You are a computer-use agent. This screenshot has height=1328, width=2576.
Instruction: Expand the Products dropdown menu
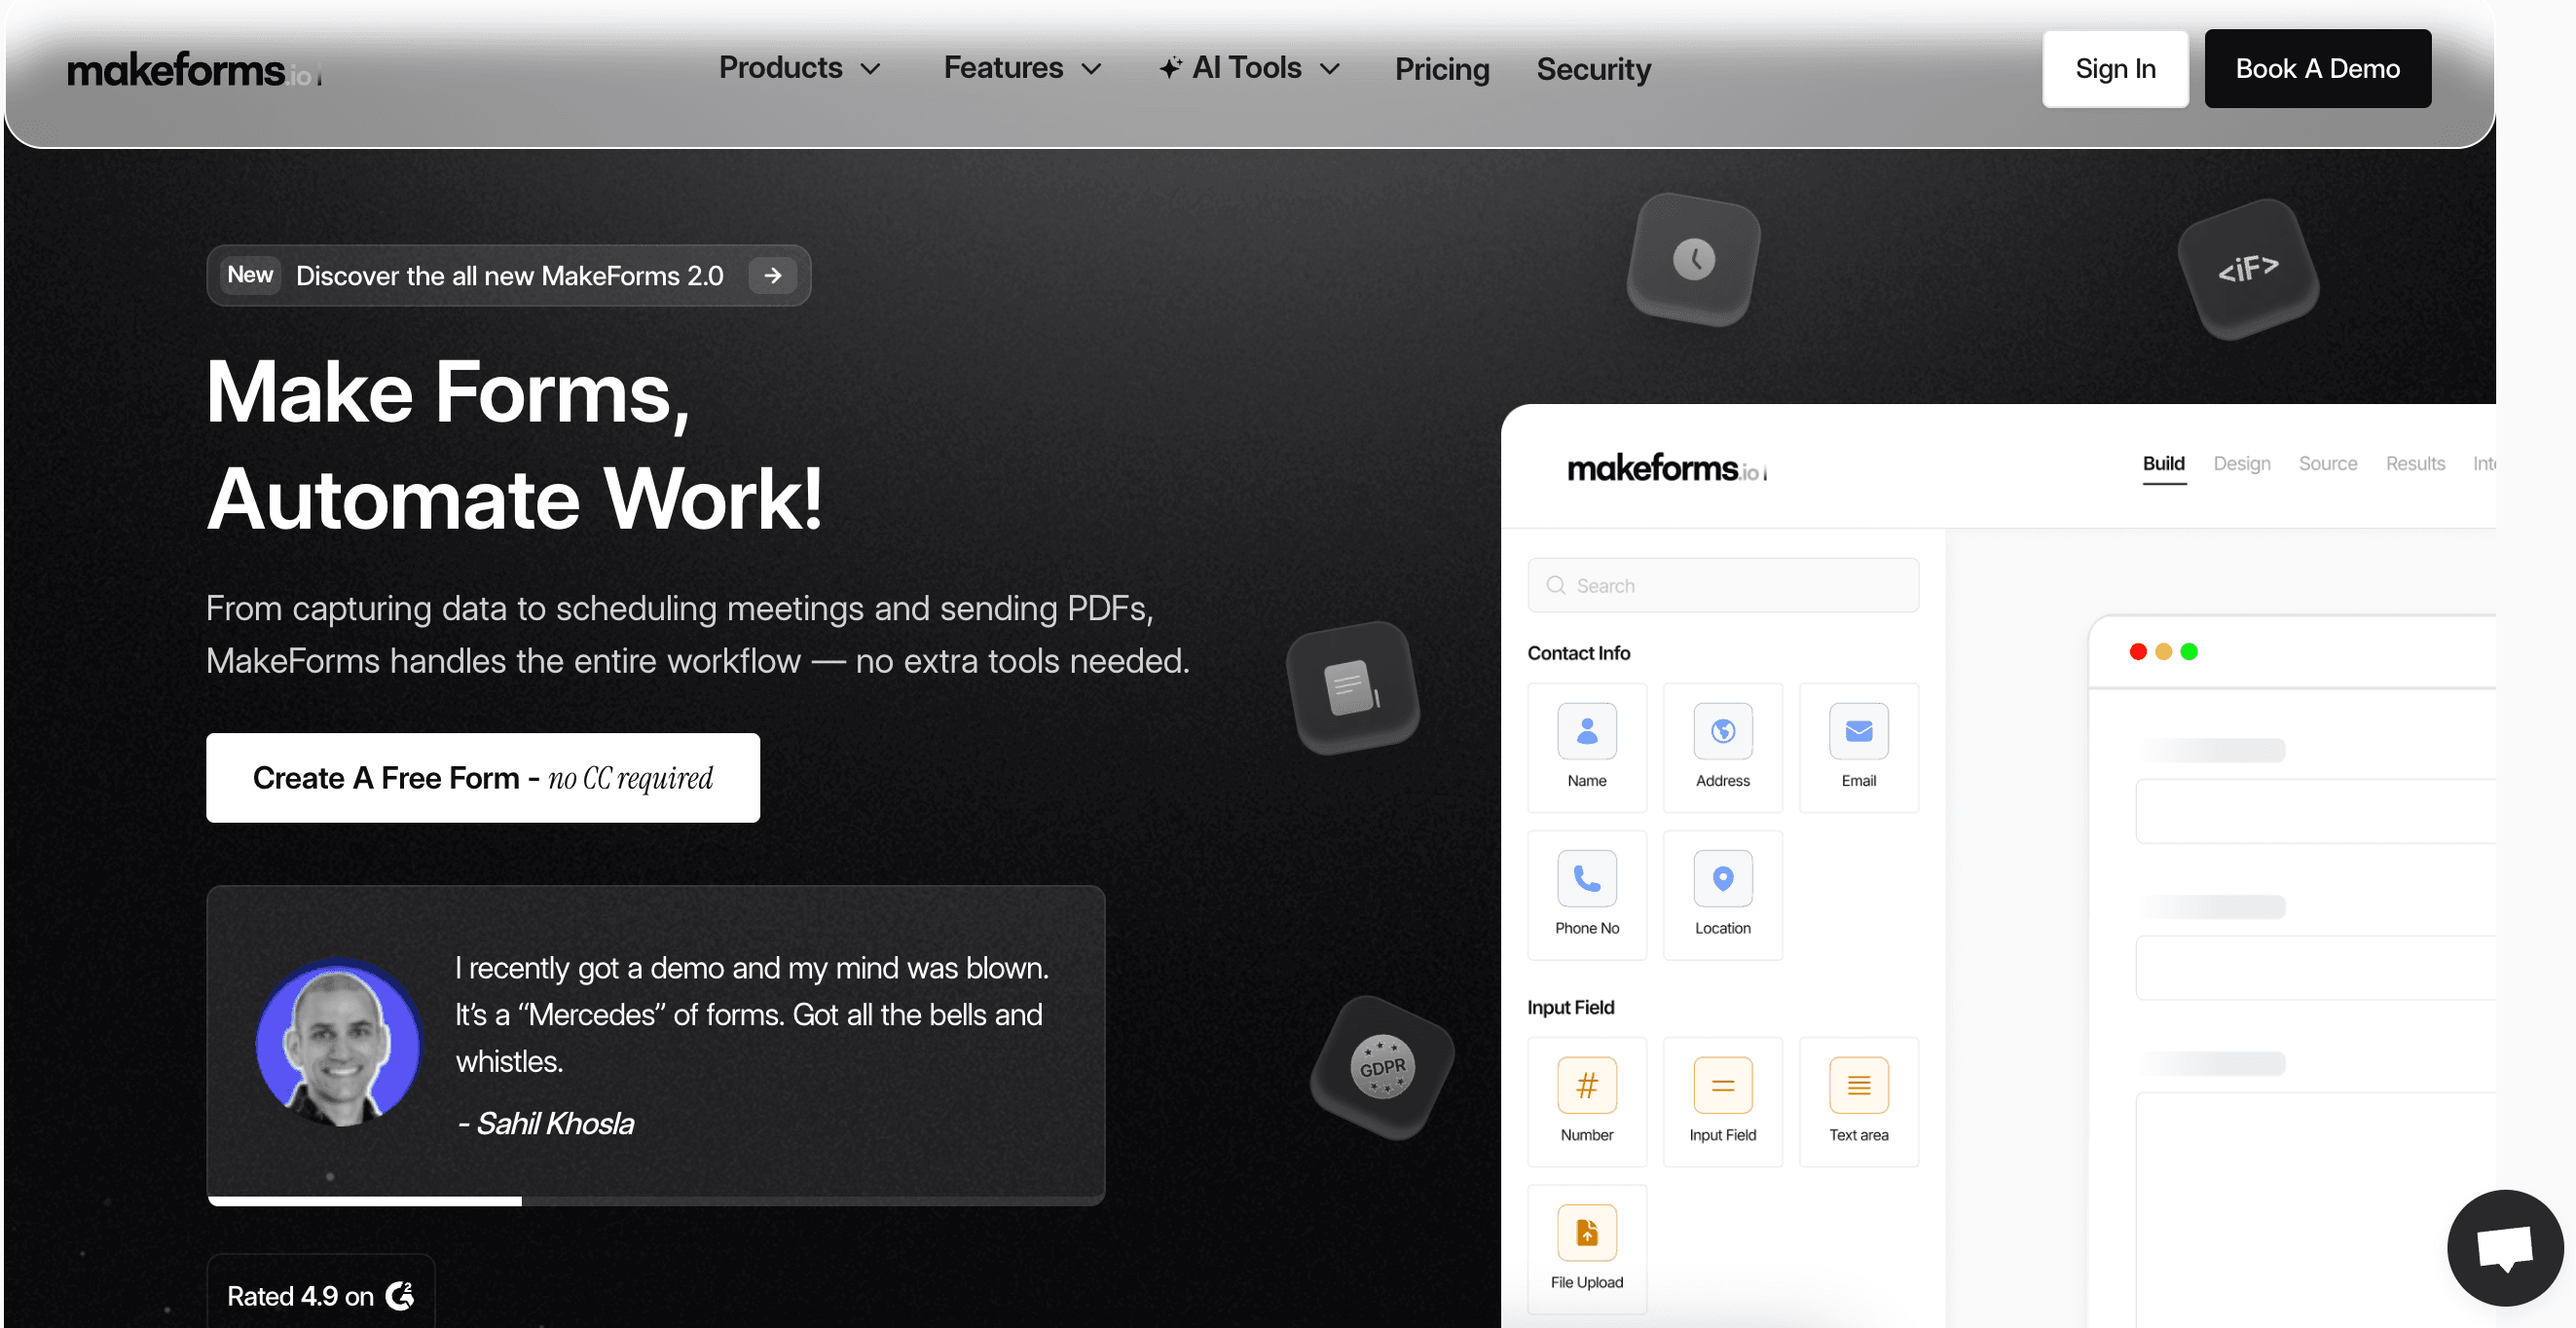(x=799, y=68)
